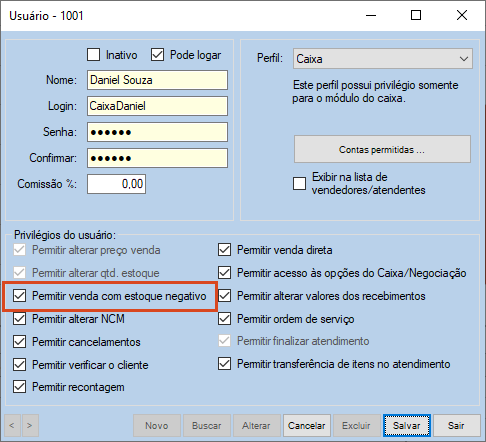Toggle Permitir verificar o cliente
This screenshot has width=486, height=442.
20,365
